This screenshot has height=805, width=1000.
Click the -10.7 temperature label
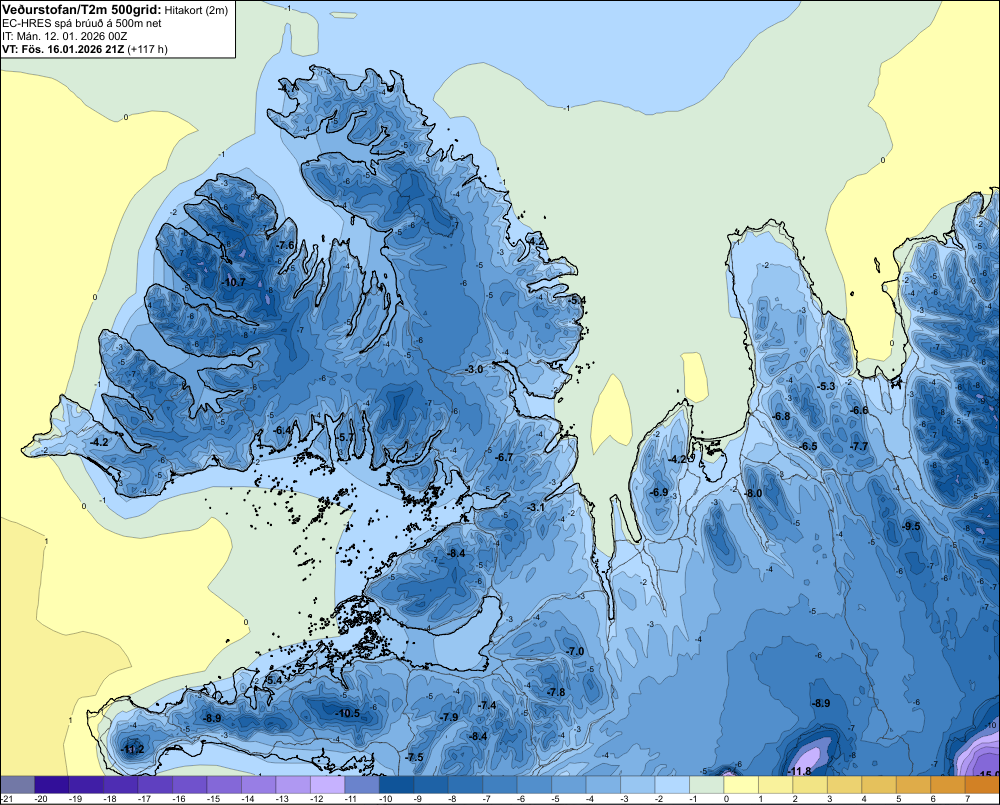(x=233, y=282)
